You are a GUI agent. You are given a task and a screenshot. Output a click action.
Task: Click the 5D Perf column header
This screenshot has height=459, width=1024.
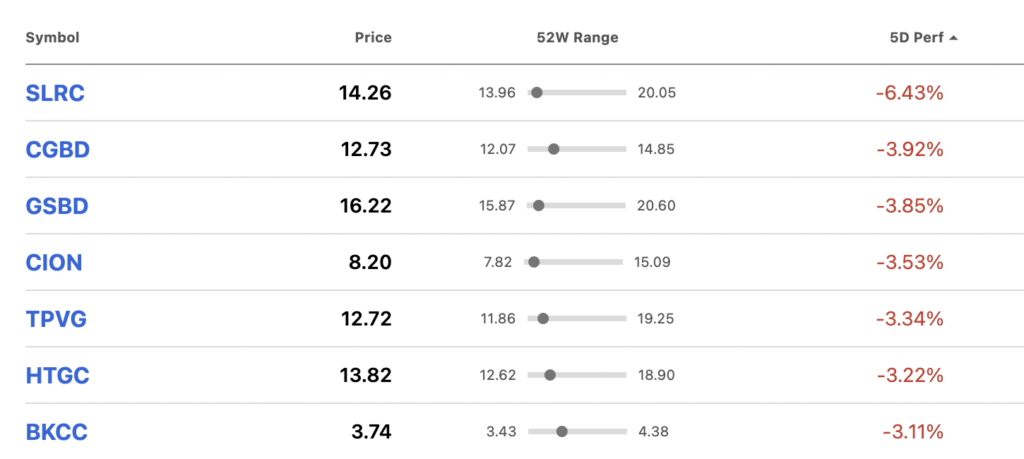pos(916,38)
